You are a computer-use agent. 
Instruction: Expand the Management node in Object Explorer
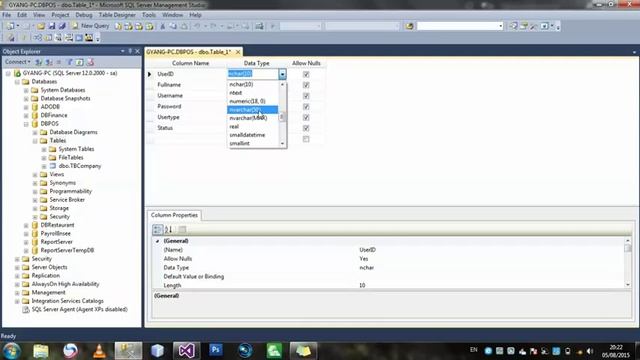point(17,293)
